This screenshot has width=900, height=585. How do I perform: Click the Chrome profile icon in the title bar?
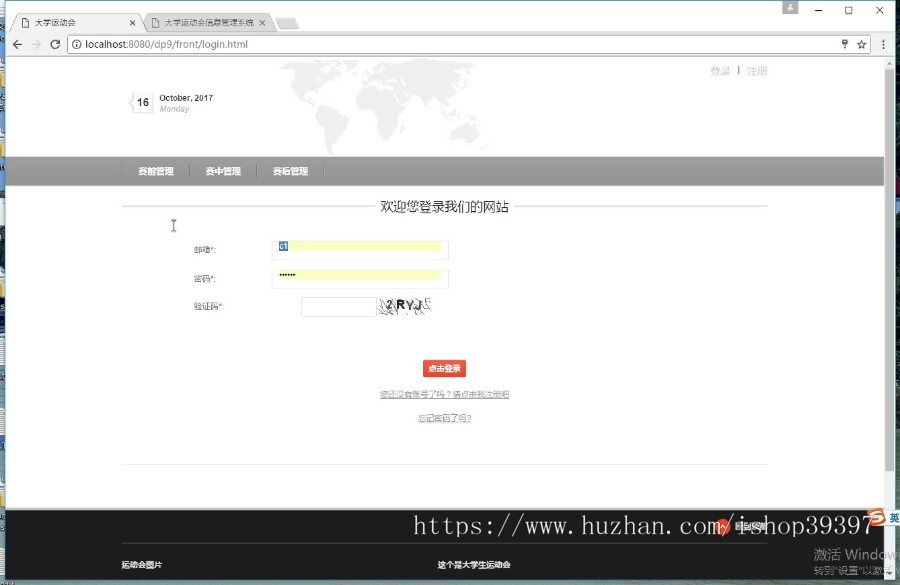pos(790,7)
